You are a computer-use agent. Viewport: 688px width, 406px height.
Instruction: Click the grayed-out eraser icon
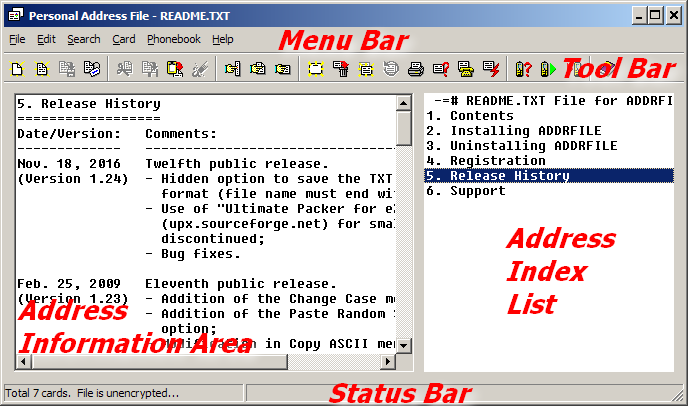coord(200,69)
